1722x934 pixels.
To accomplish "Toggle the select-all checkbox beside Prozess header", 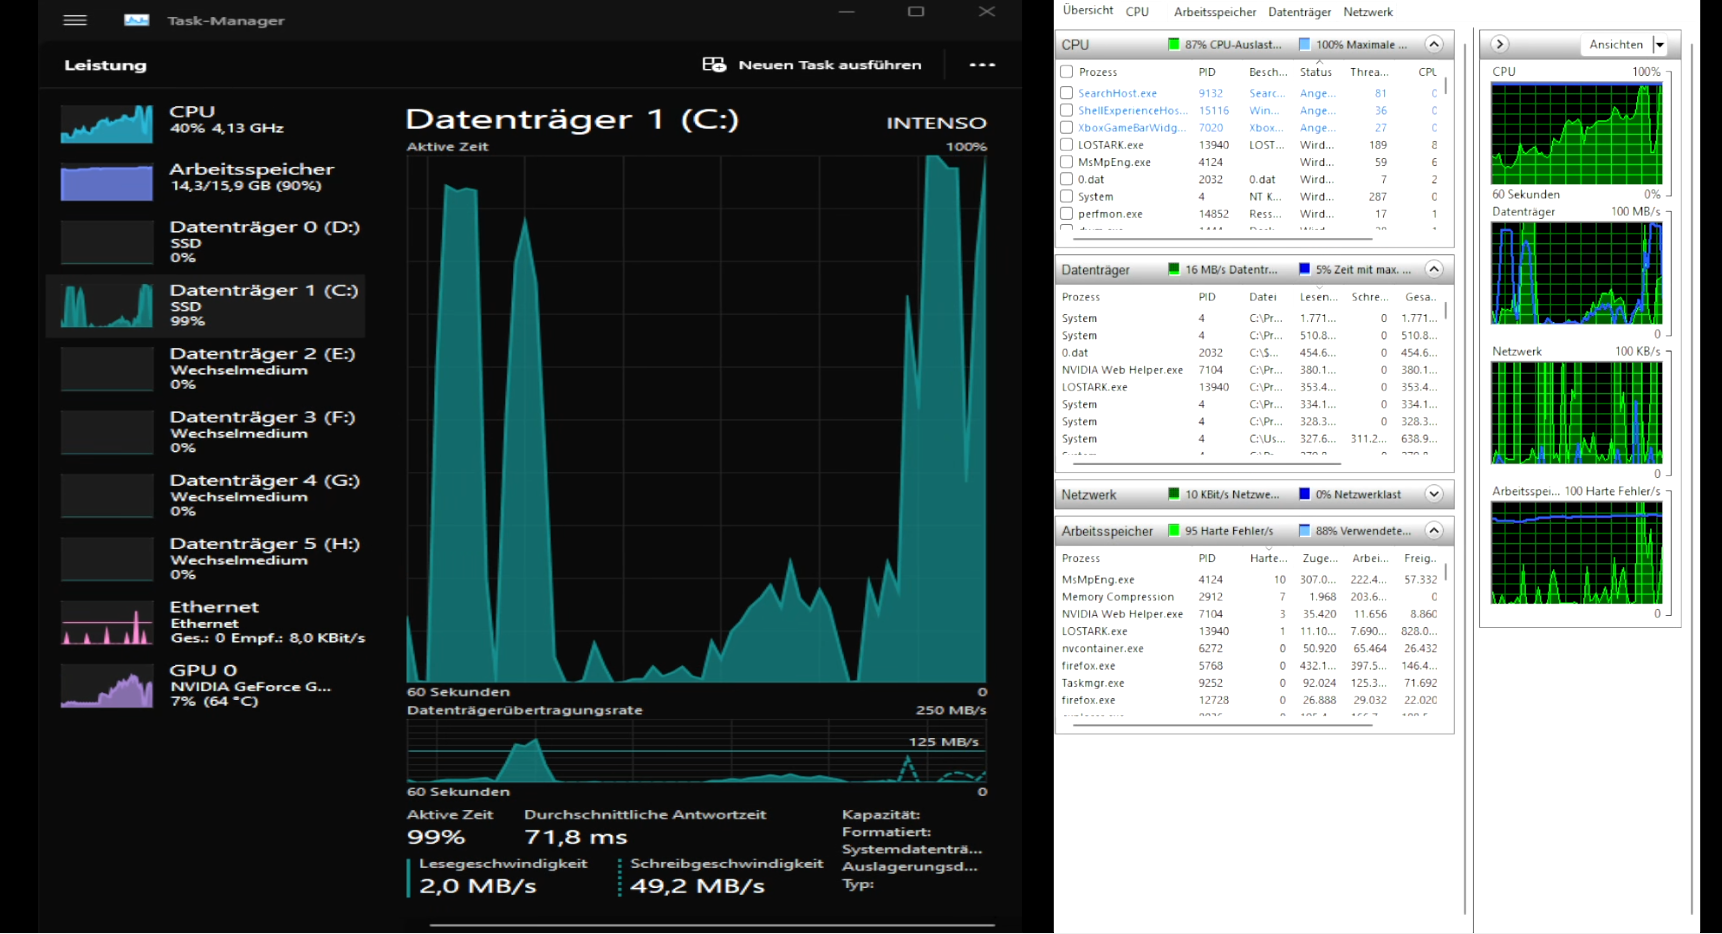I will click(1067, 72).
